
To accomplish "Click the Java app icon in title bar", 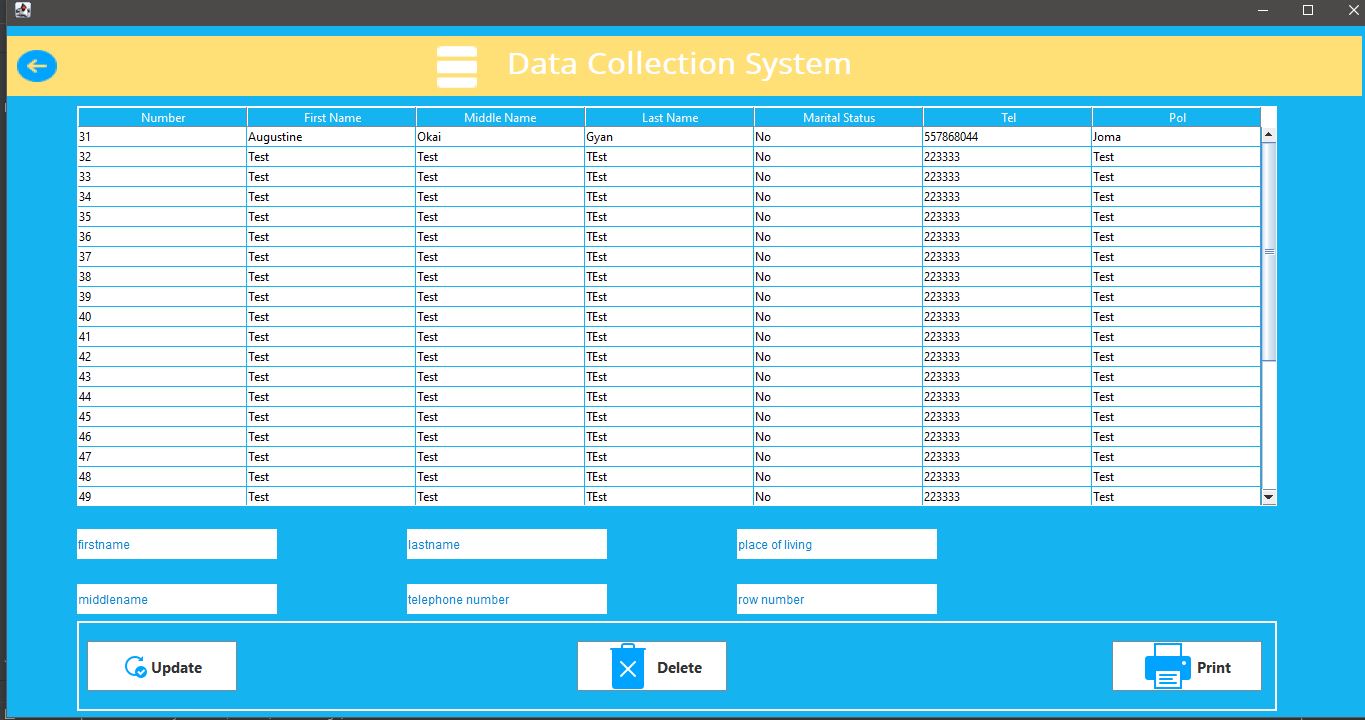I will [22, 10].
